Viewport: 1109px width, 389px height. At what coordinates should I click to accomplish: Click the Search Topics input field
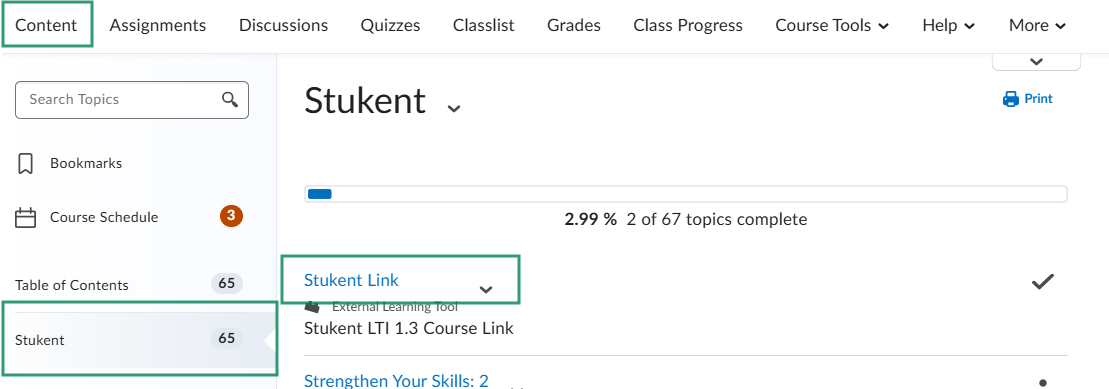point(132,100)
